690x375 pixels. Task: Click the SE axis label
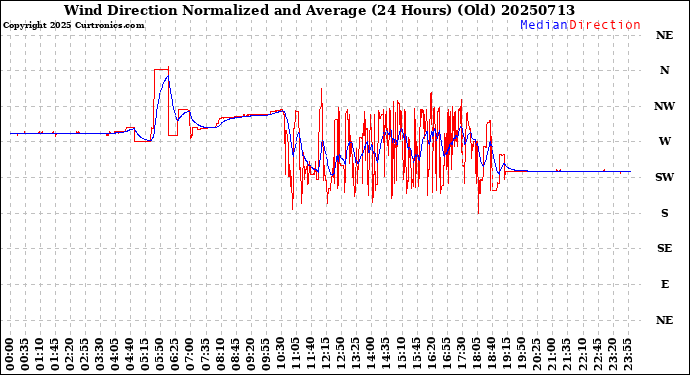664,249
